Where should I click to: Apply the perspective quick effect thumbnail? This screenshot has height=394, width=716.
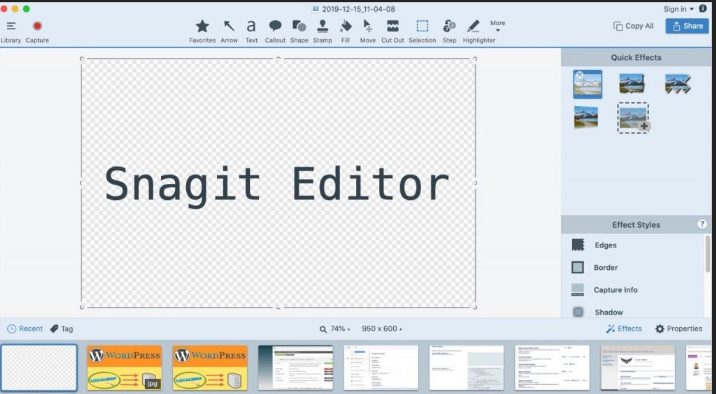pyautogui.click(x=586, y=117)
